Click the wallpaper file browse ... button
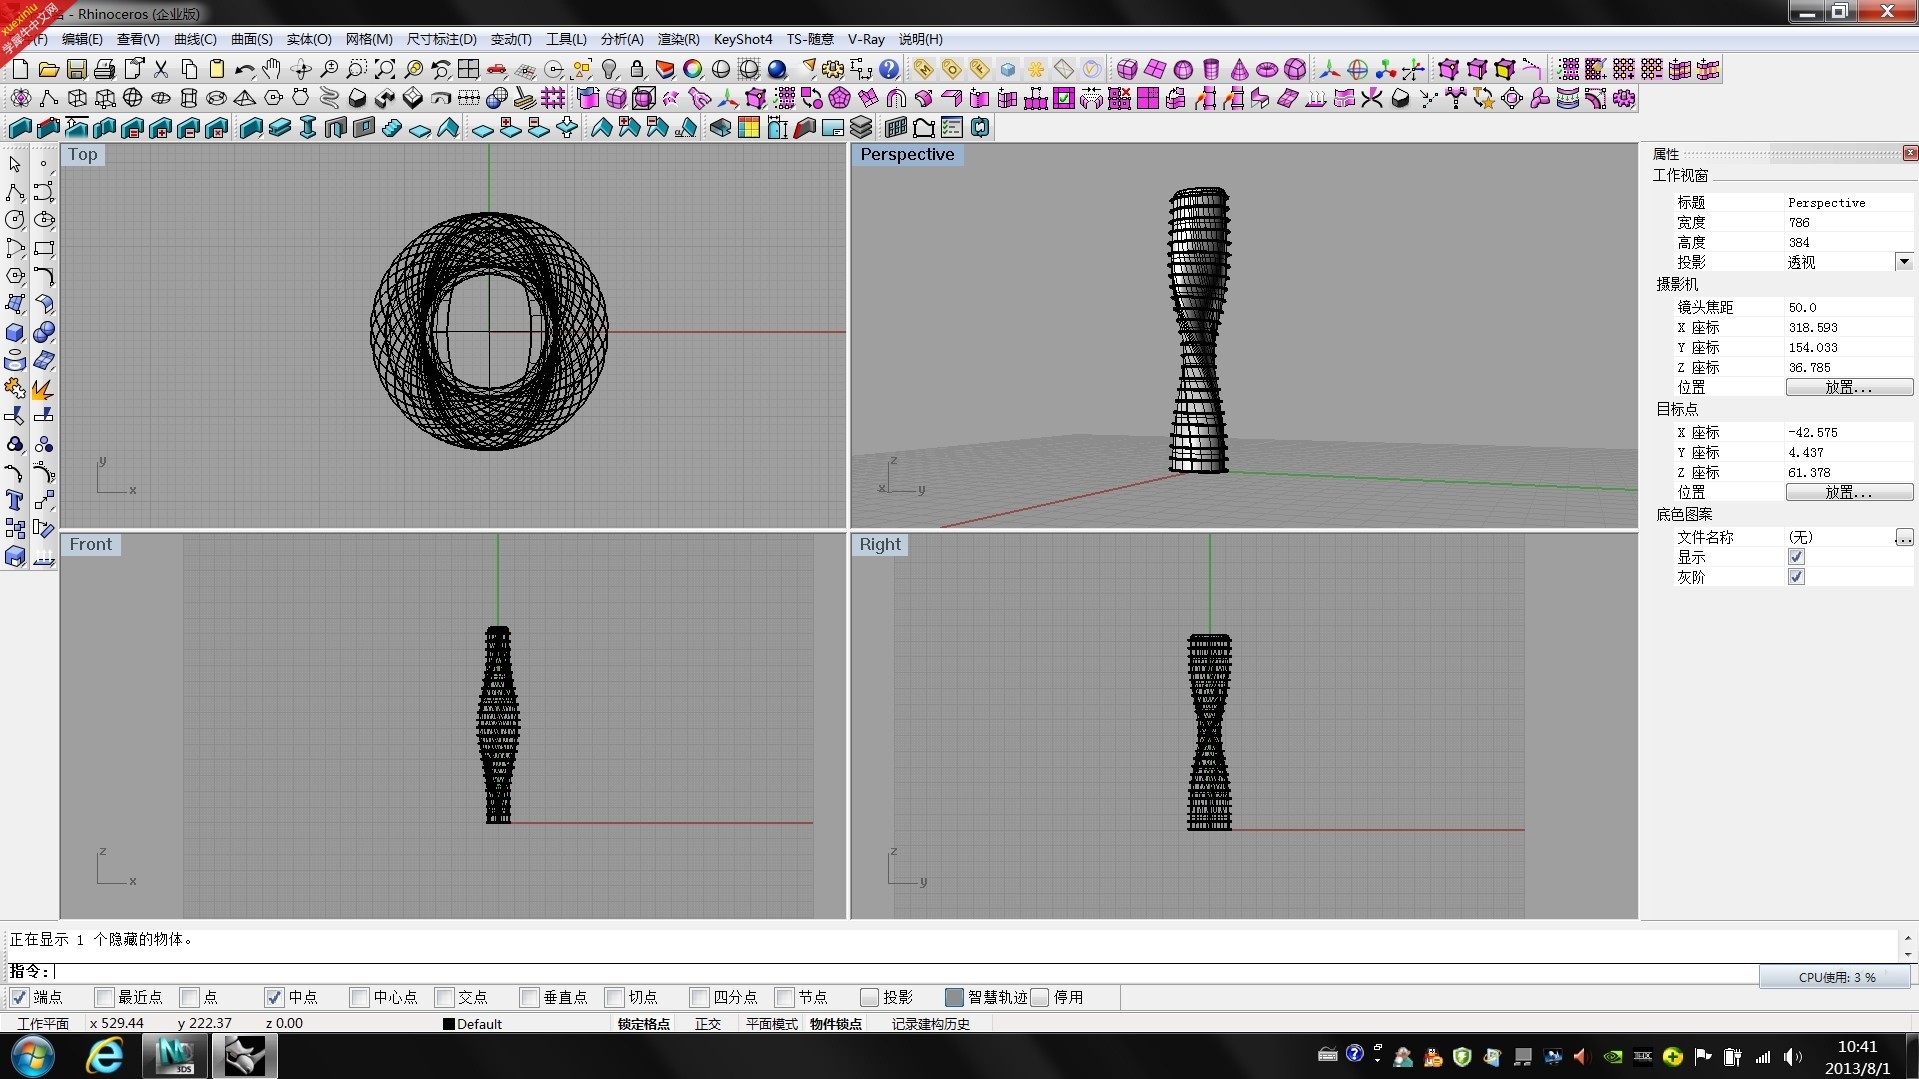 [x=1904, y=537]
